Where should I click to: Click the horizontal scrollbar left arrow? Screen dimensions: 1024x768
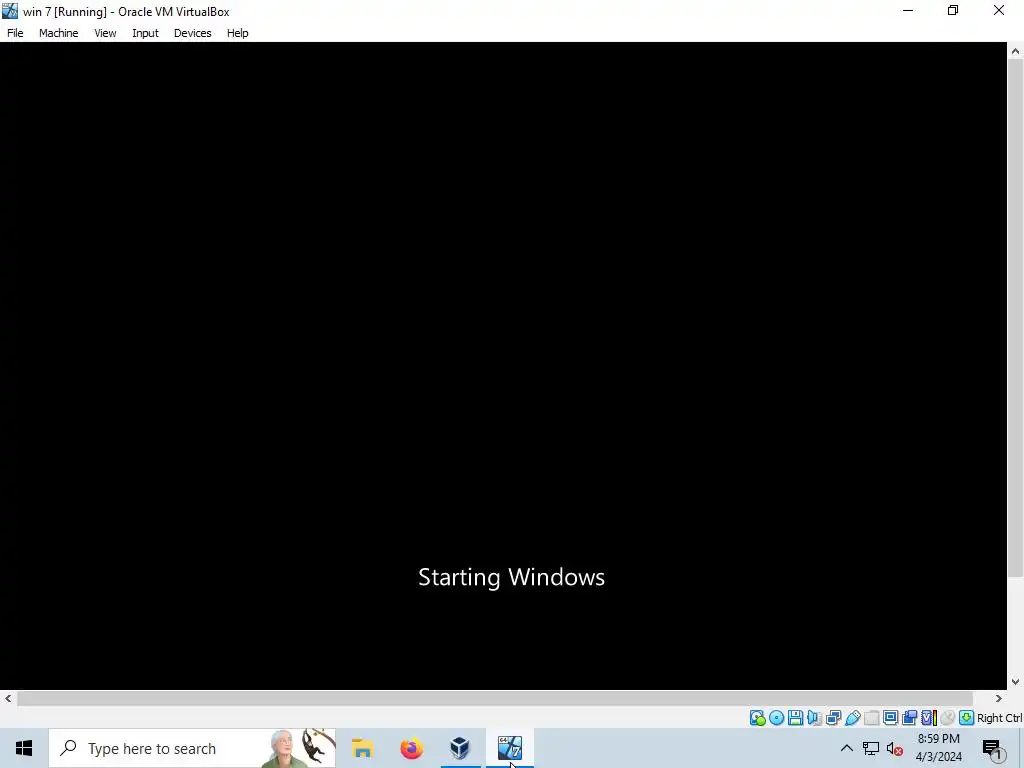8,698
